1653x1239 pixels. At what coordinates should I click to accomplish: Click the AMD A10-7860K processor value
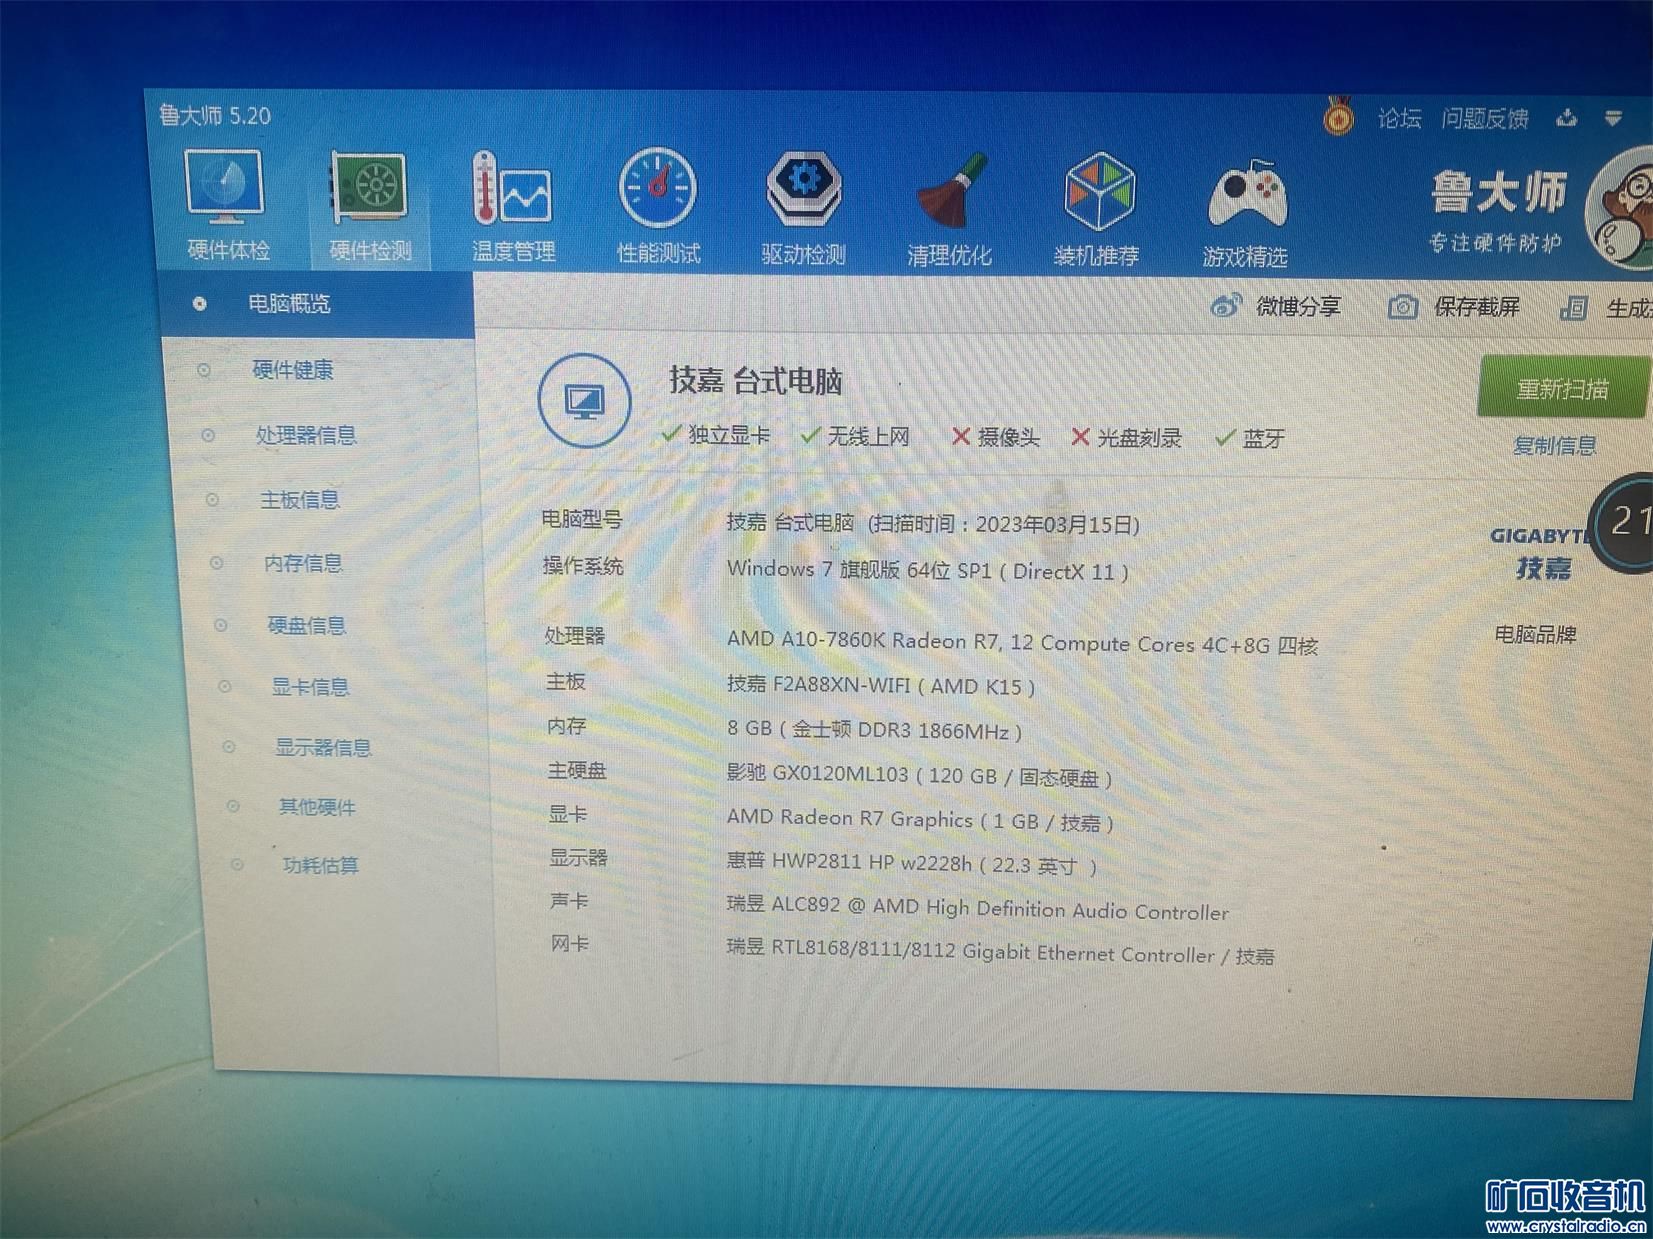pos(1022,643)
